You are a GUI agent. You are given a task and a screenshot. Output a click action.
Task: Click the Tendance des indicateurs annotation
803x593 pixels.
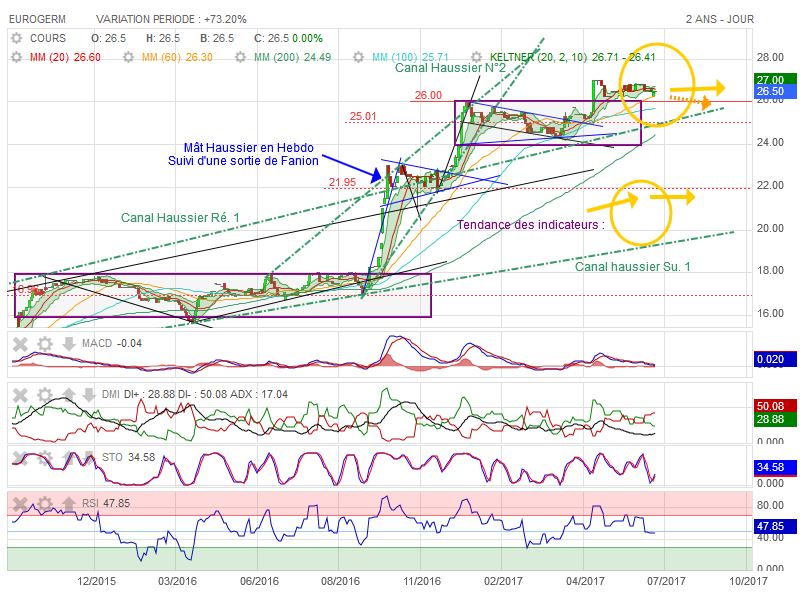coord(531,225)
